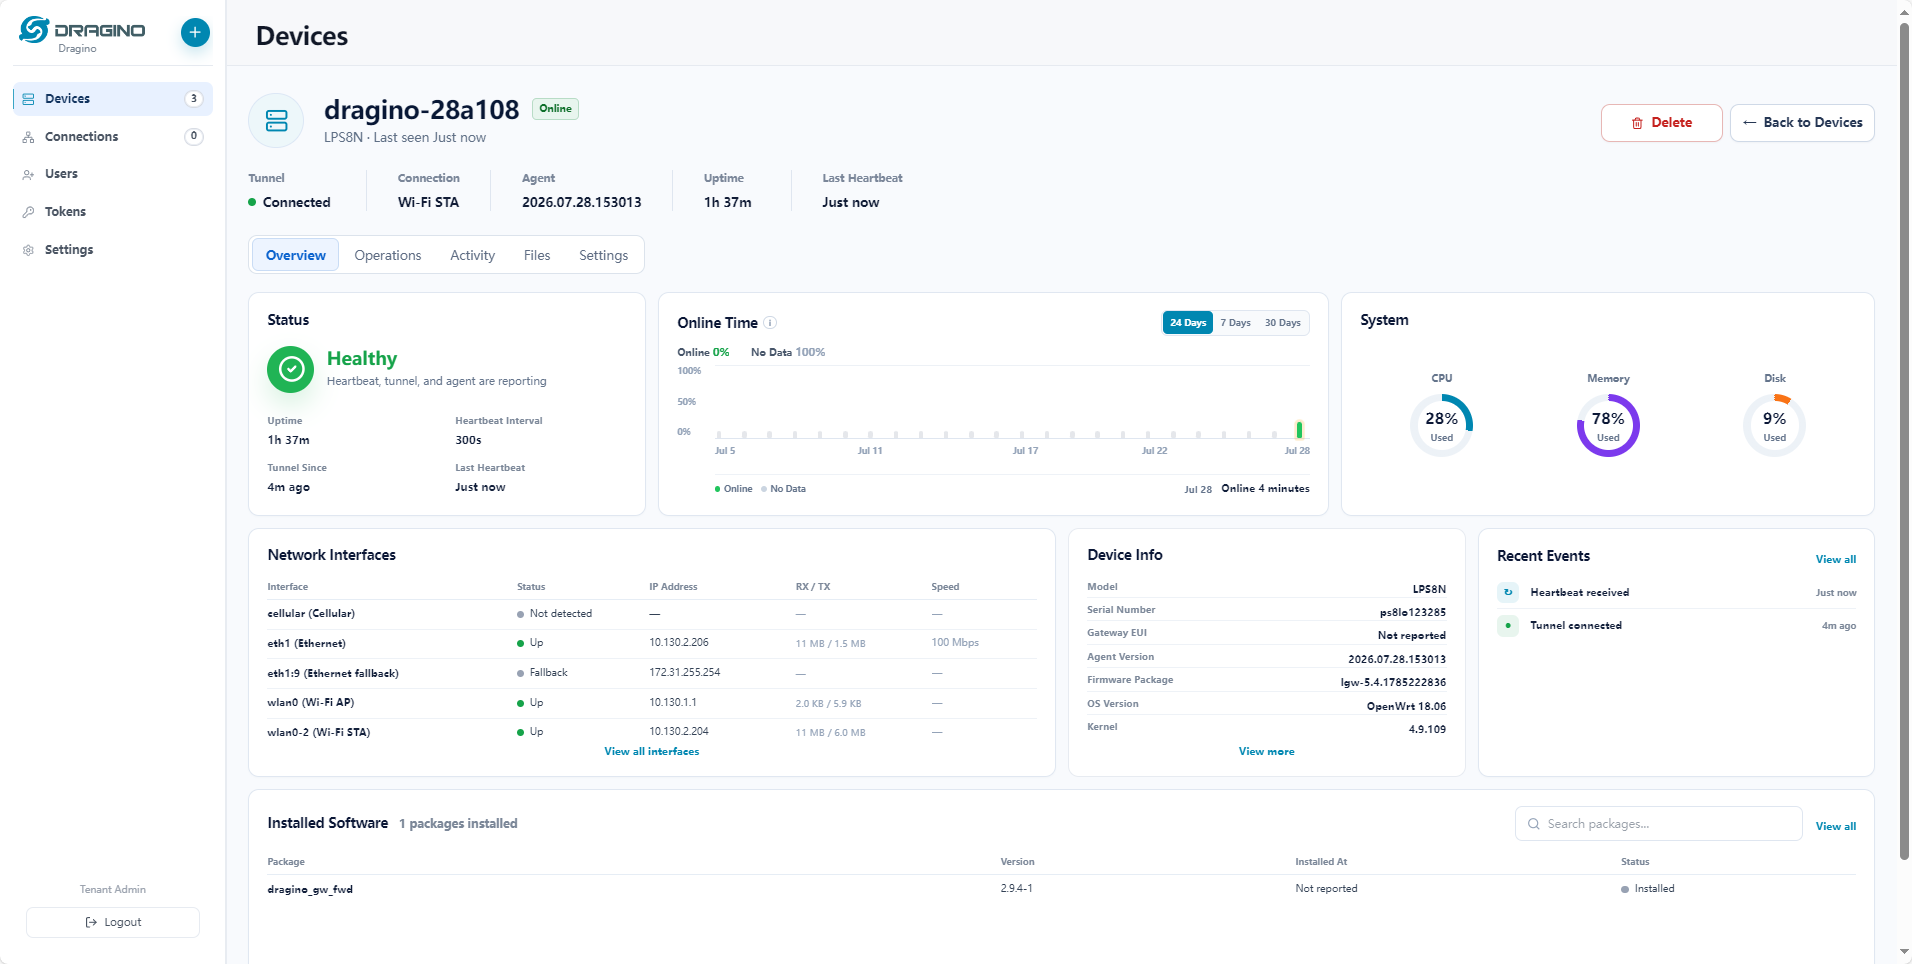Click the Tunnel connected event icon
The image size is (1912, 964).
pyautogui.click(x=1508, y=625)
